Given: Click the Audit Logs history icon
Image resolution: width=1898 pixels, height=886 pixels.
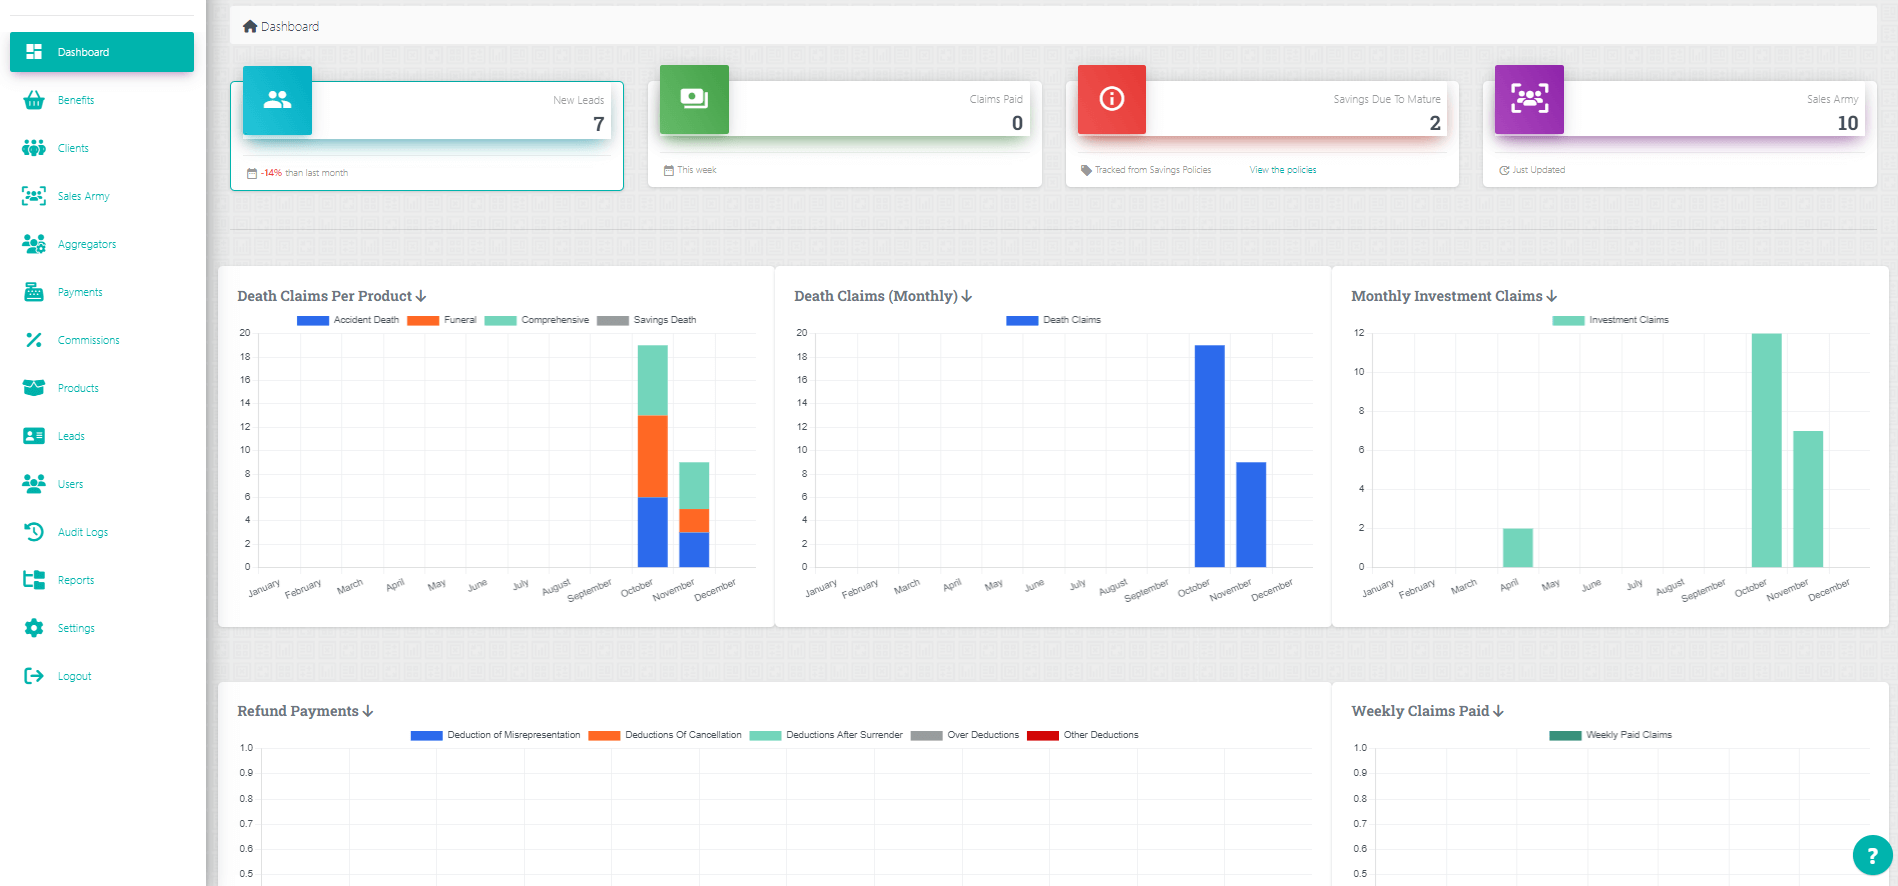Looking at the screenshot, I should point(34,532).
